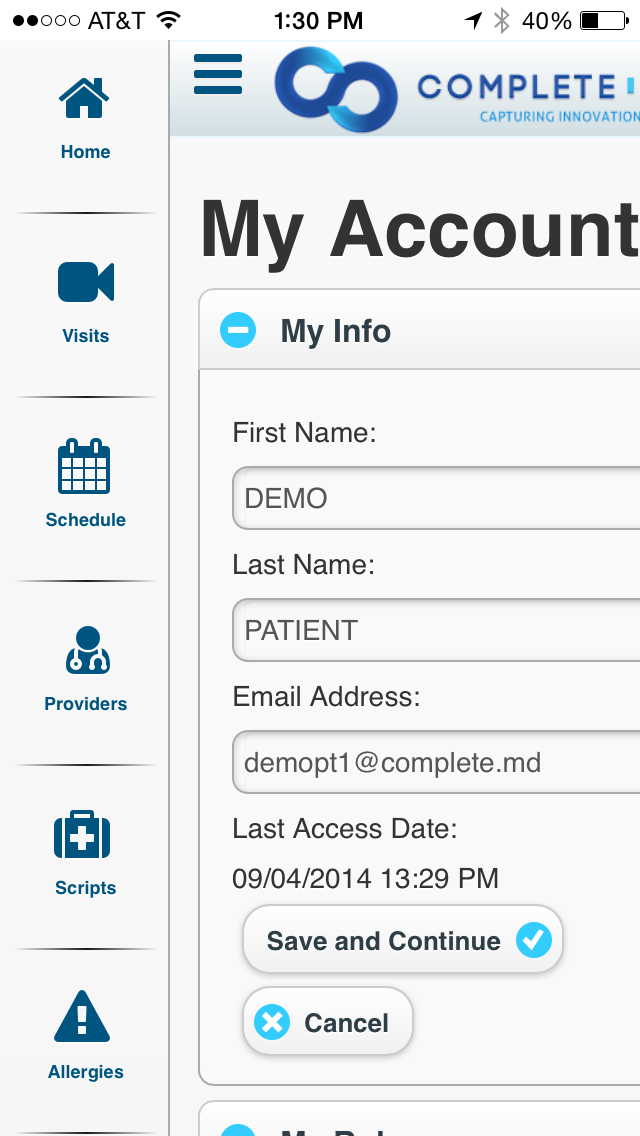Viewport: 640px width, 1136px height.
Task: Open the Allergies warning triangle icon
Action: click(82, 1016)
